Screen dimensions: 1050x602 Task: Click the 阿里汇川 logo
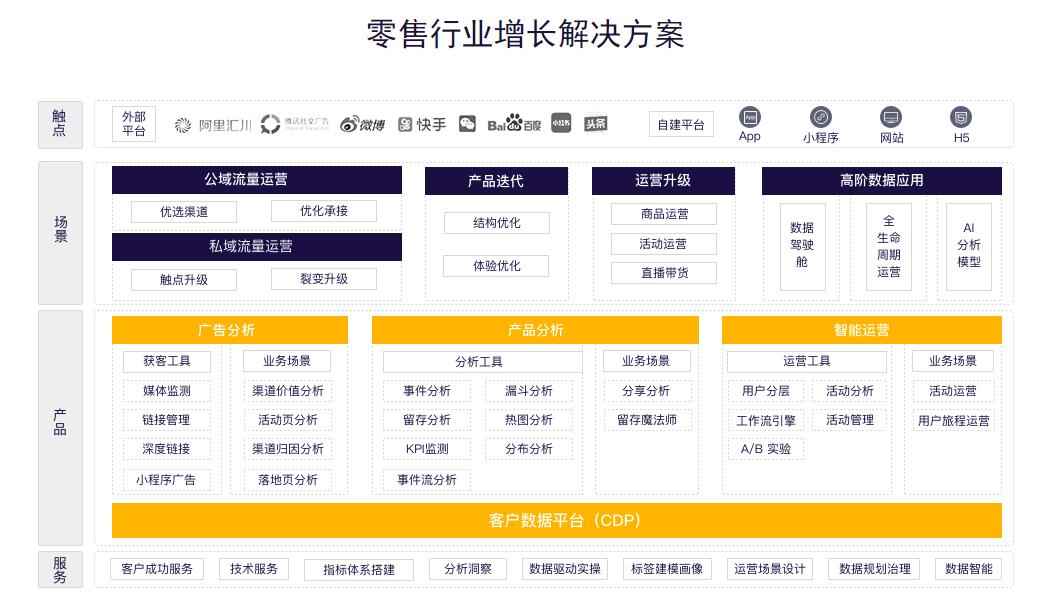(212, 125)
